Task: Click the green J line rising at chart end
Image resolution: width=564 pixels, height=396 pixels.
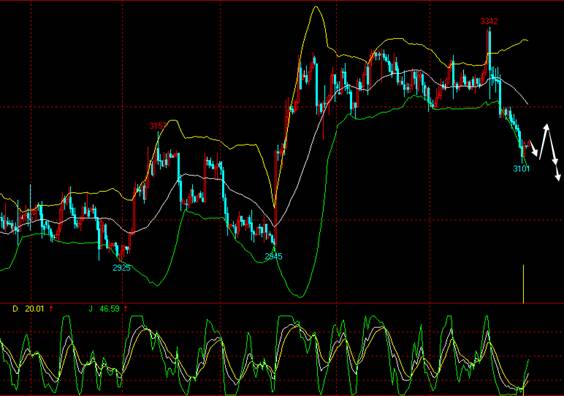Action: click(x=526, y=370)
